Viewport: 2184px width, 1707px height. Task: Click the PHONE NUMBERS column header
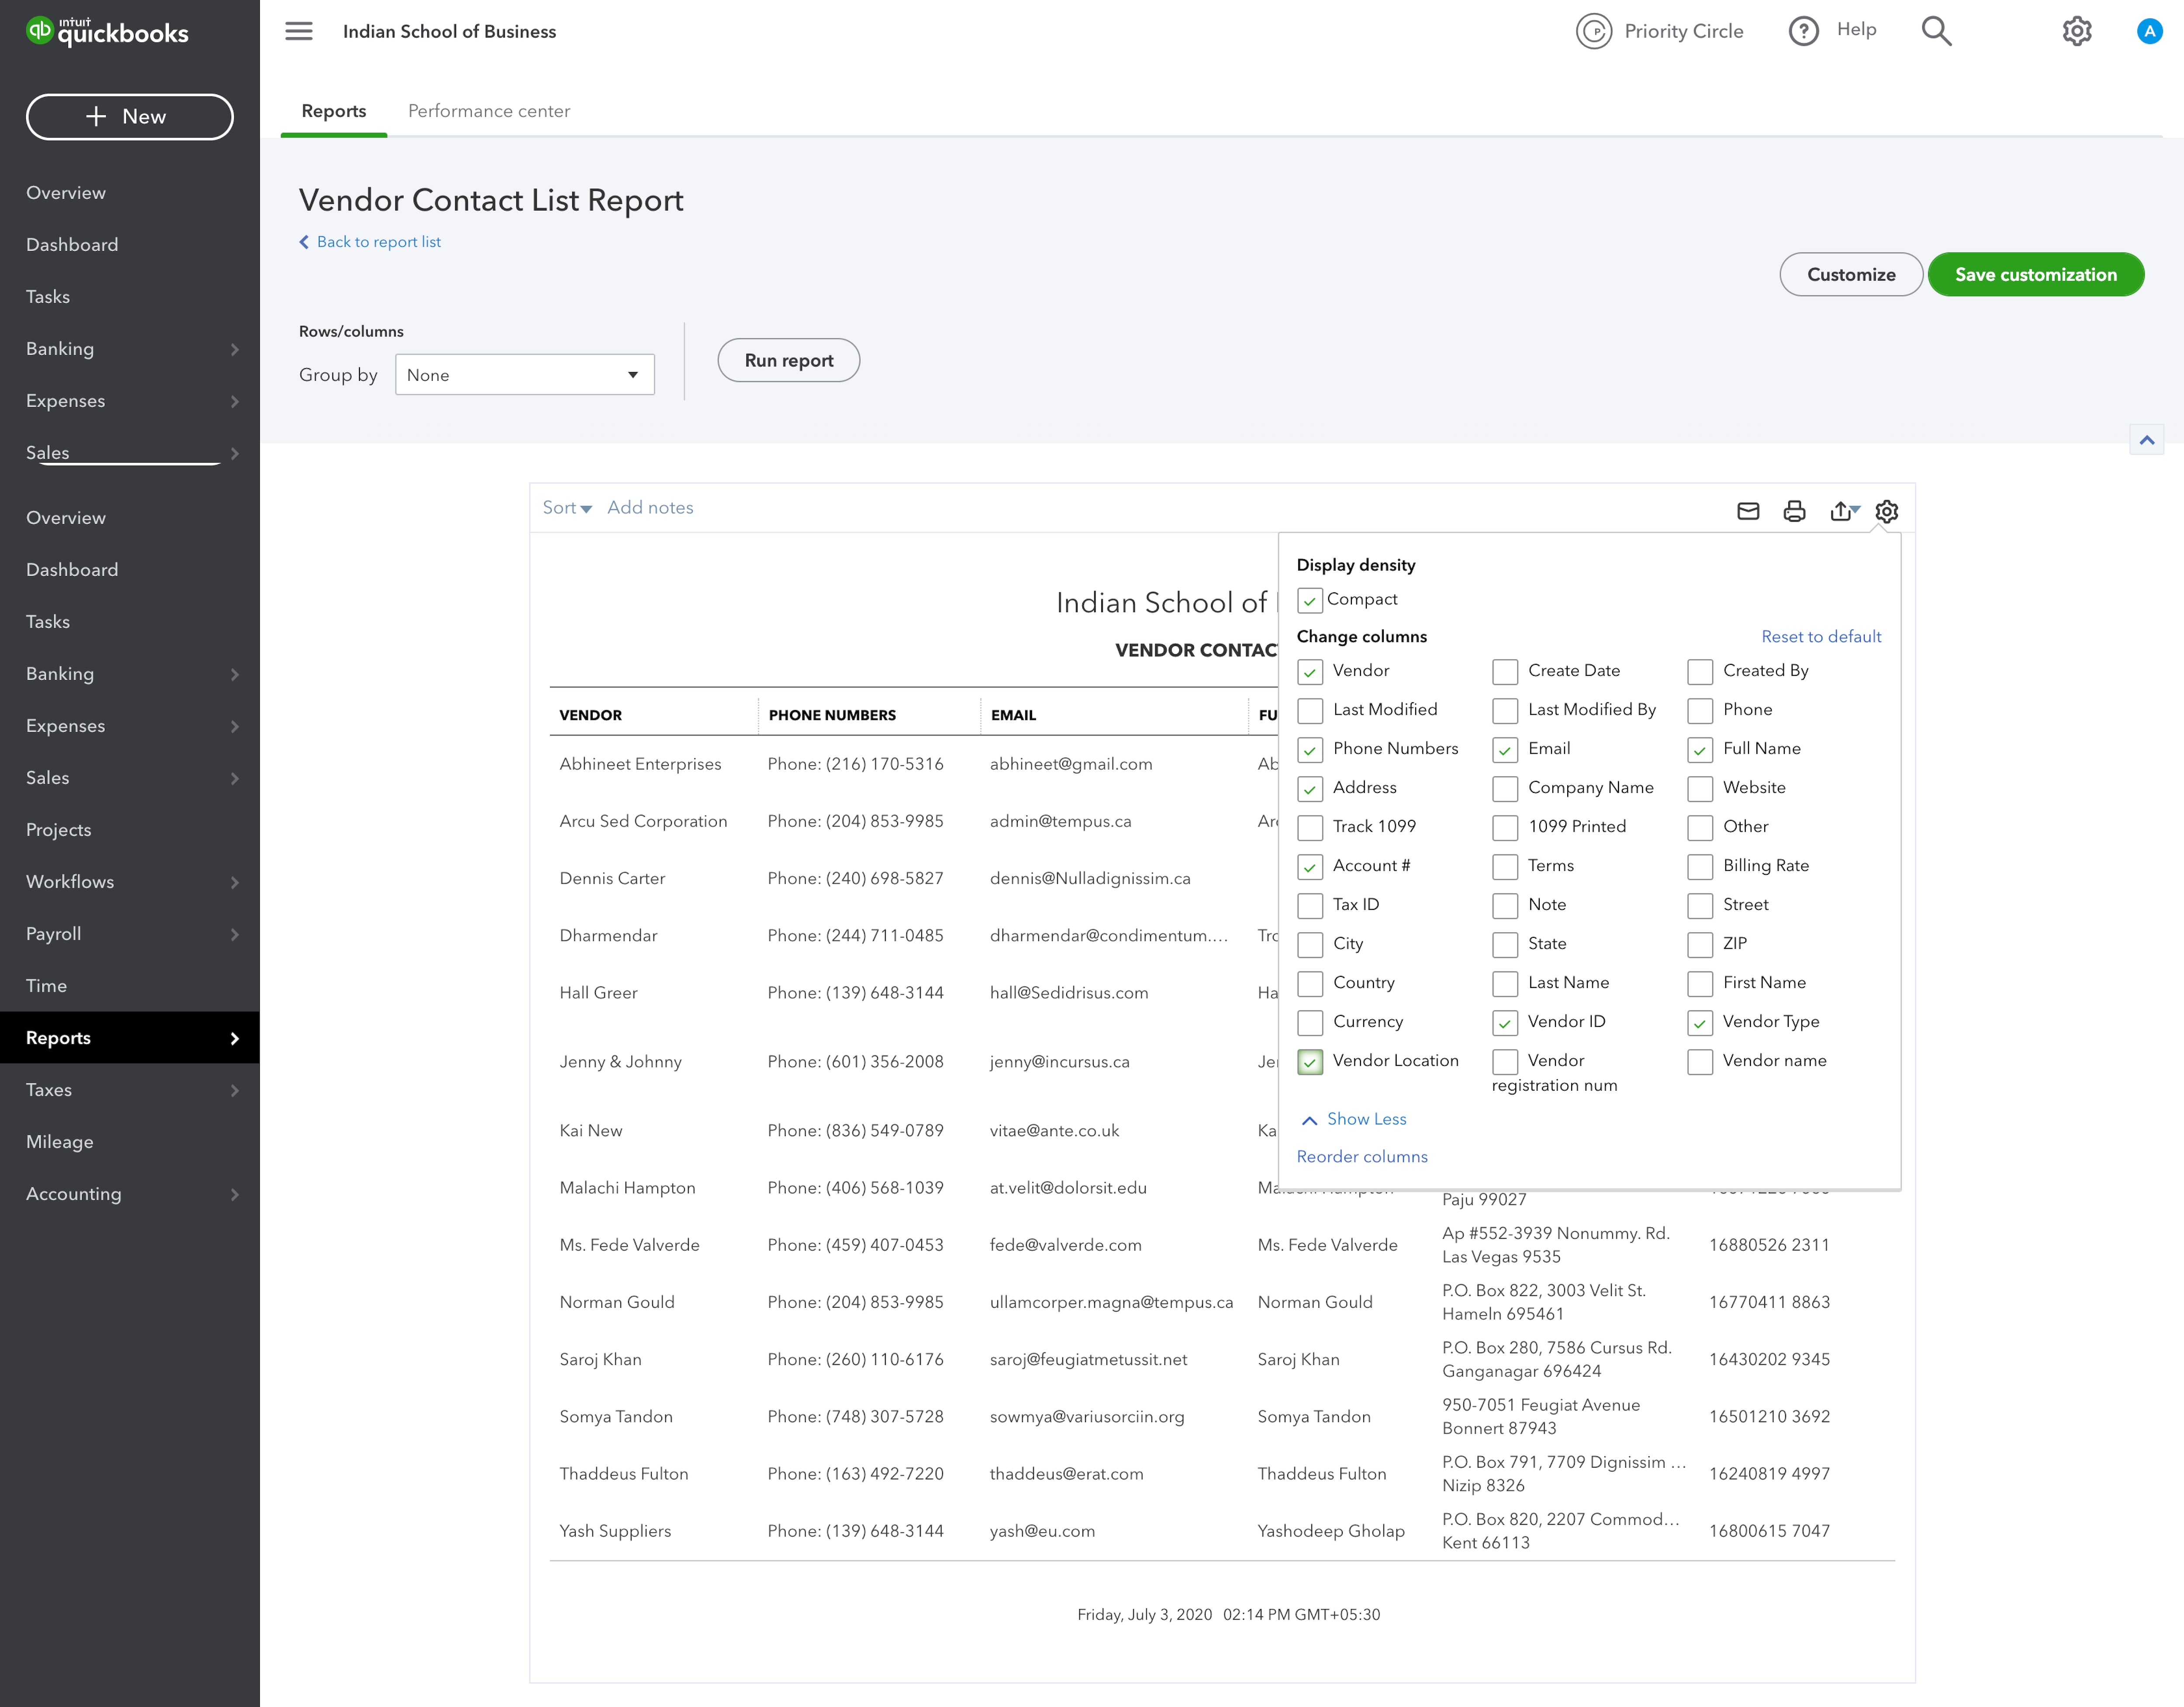point(832,715)
